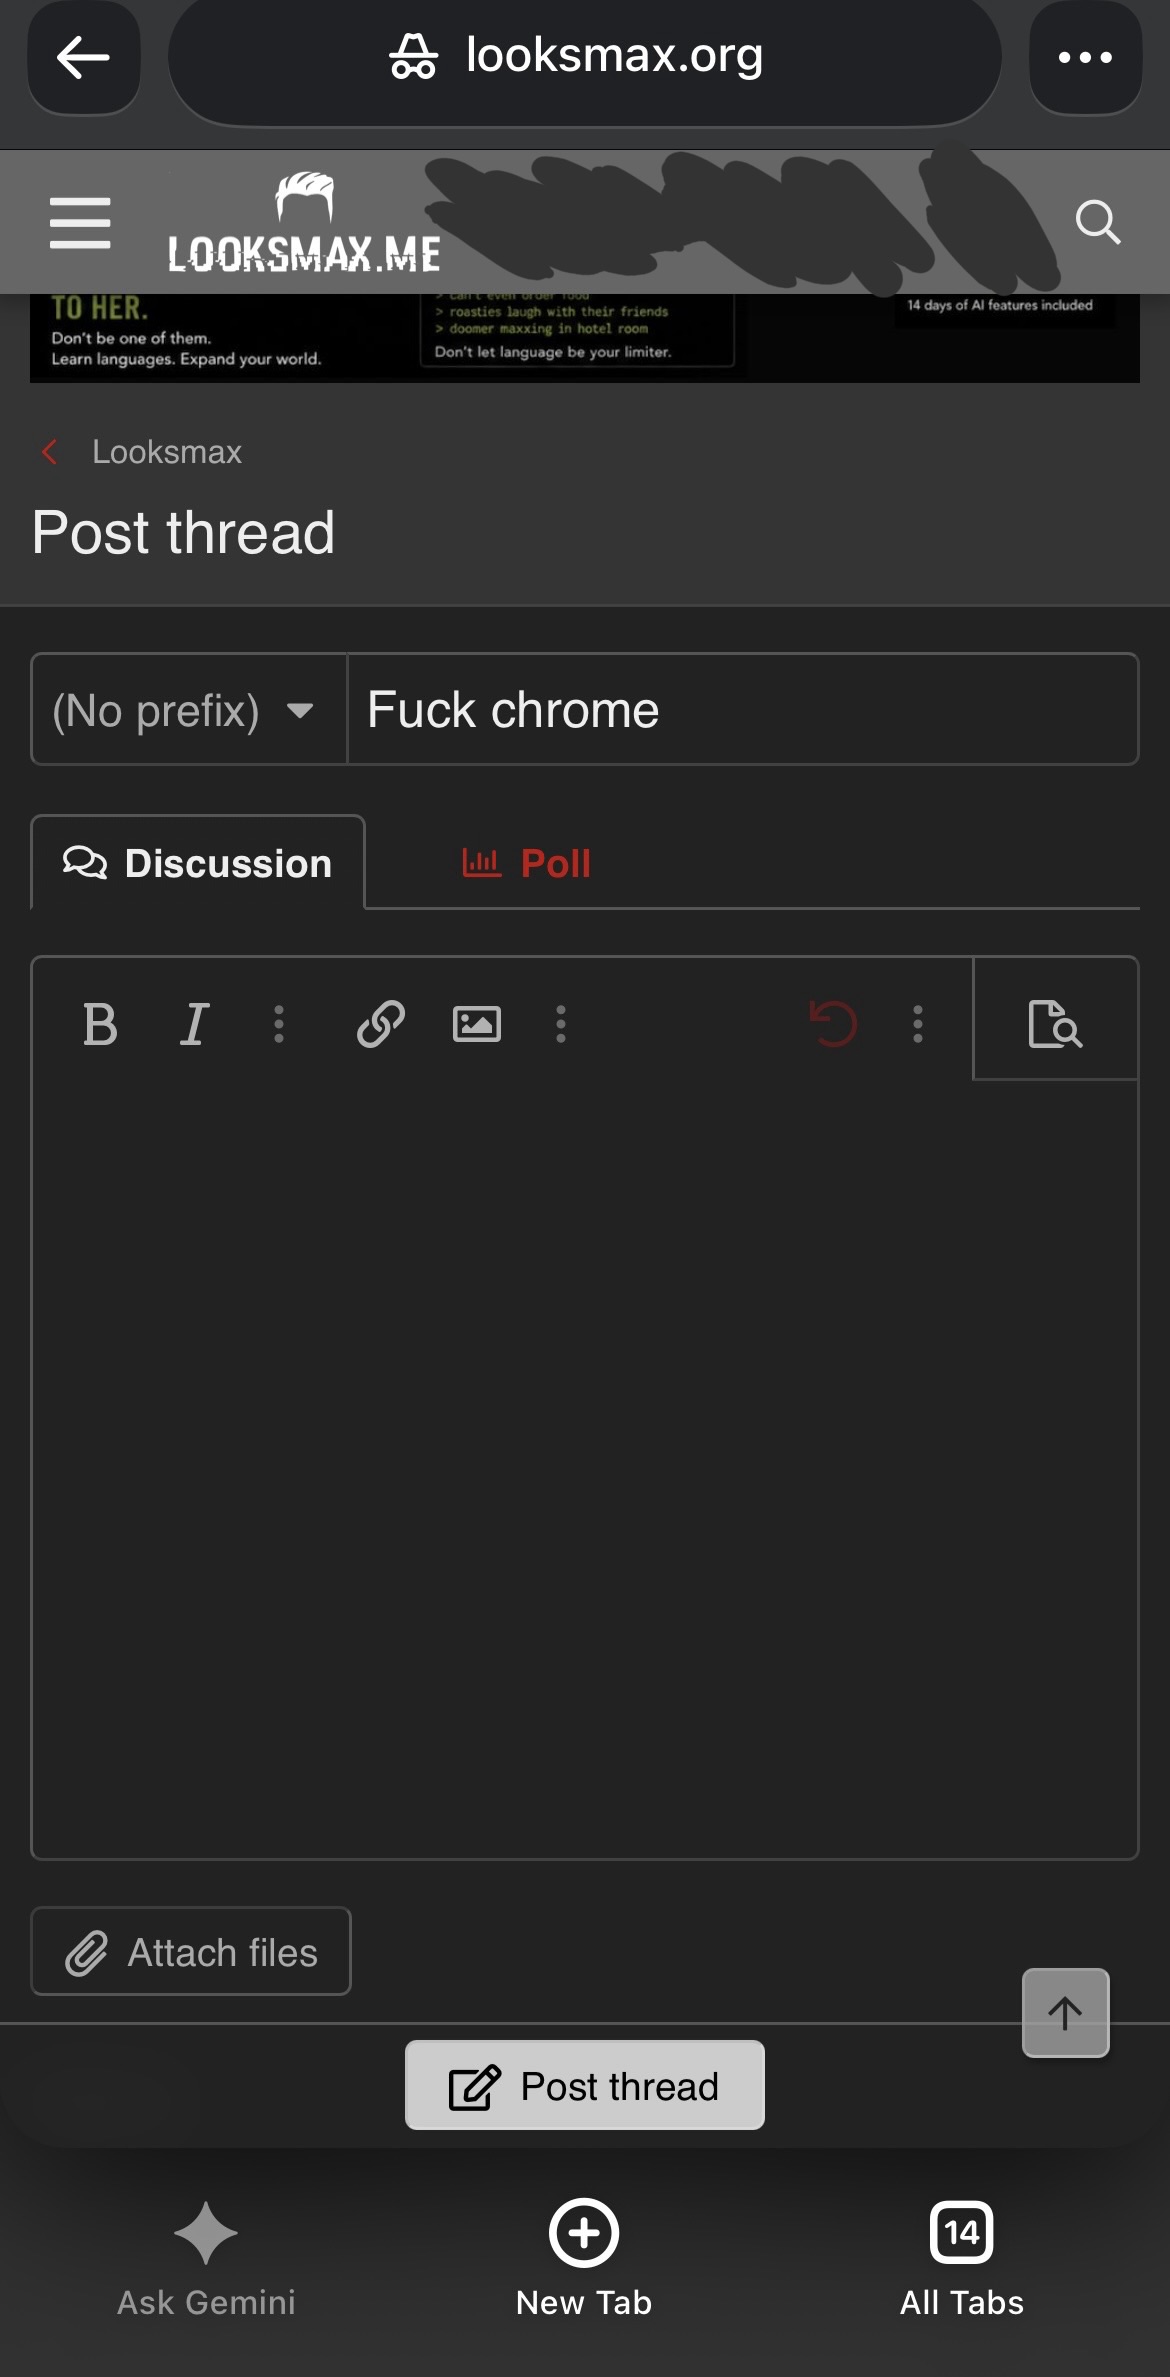Click the insert image icon

477,1024
